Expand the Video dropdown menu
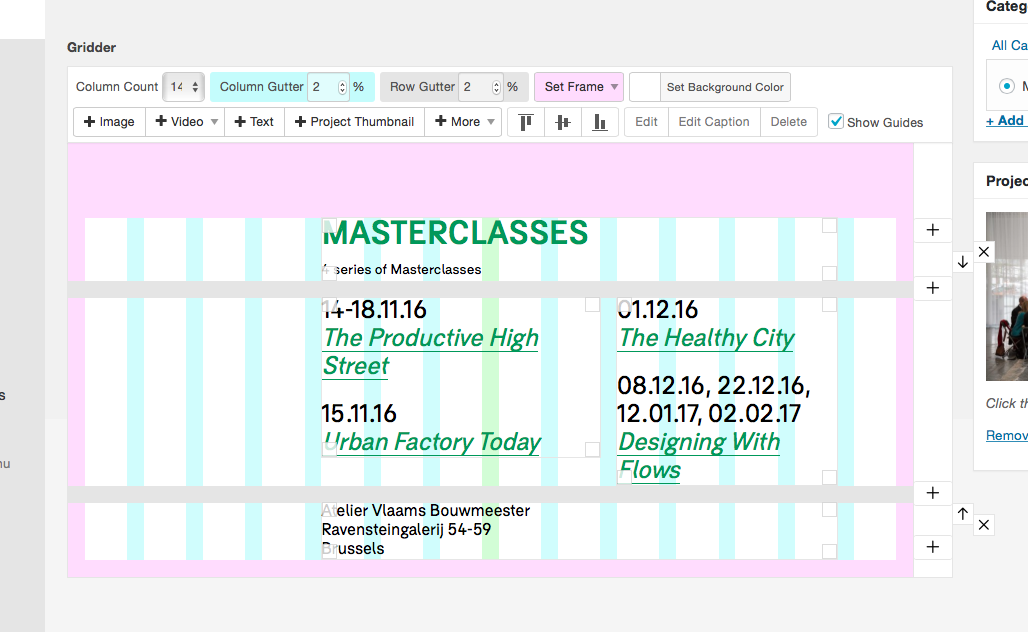 (x=185, y=122)
